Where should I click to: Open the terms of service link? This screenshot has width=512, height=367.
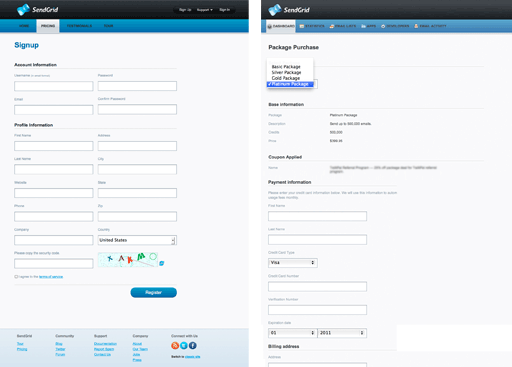51,277
